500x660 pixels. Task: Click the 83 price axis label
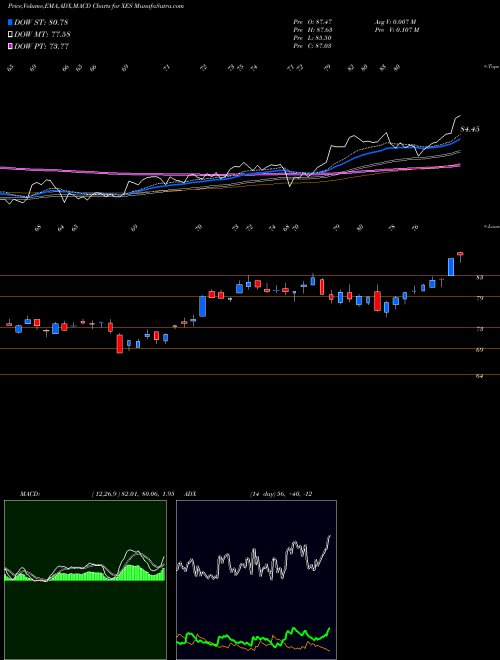coord(480,277)
